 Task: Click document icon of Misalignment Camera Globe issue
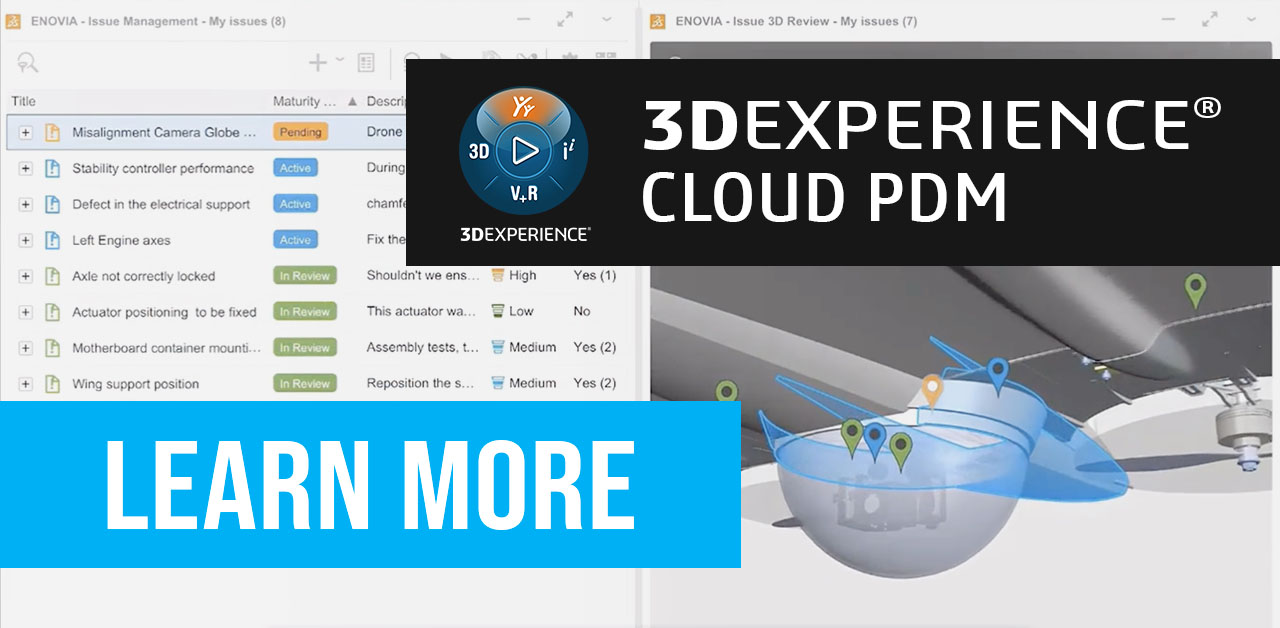coord(53,132)
